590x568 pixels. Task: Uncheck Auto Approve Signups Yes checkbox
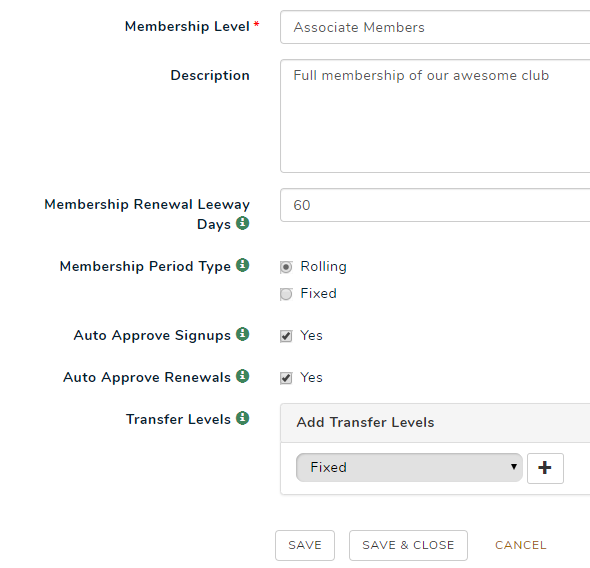[286, 336]
